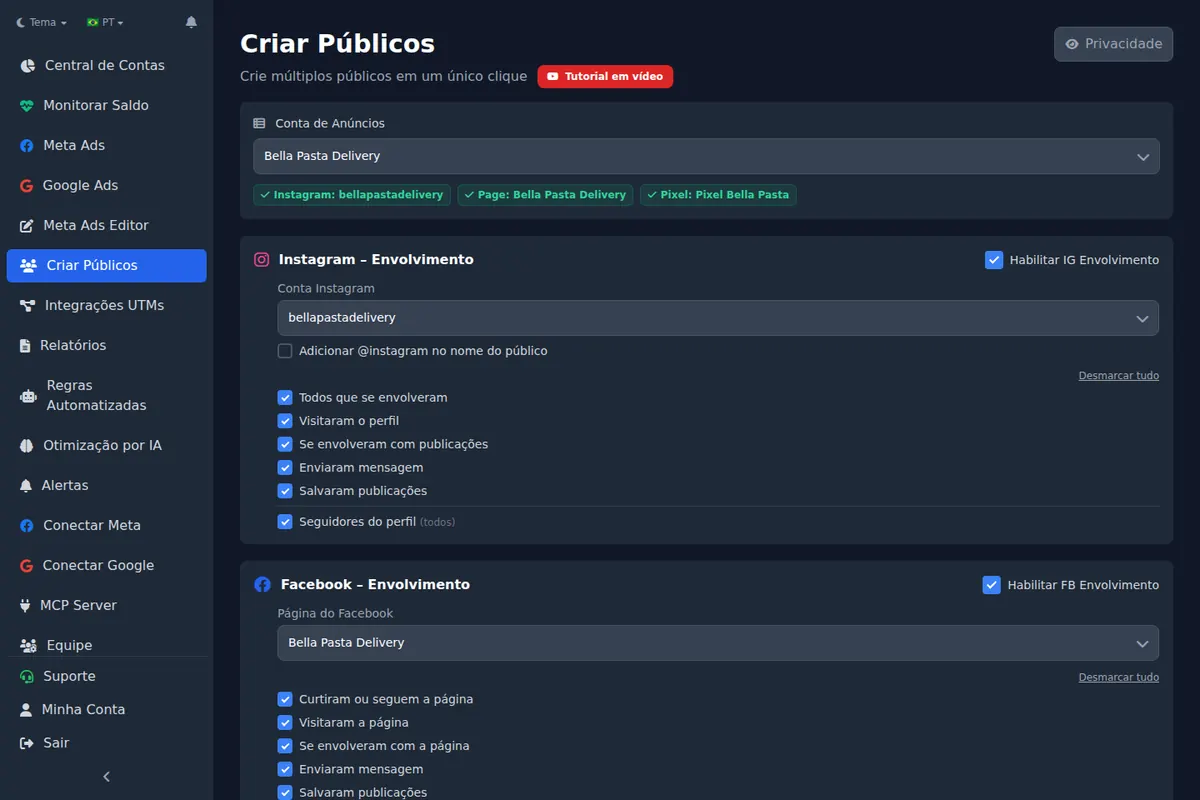Uncheck Visitaram o perfil
The image size is (1200, 800).
[285, 421]
